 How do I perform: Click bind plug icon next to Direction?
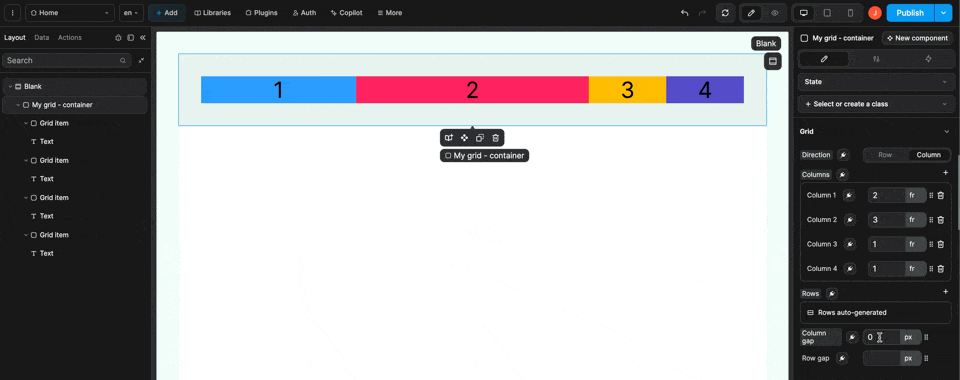pyautogui.click(x=843, y=155)
